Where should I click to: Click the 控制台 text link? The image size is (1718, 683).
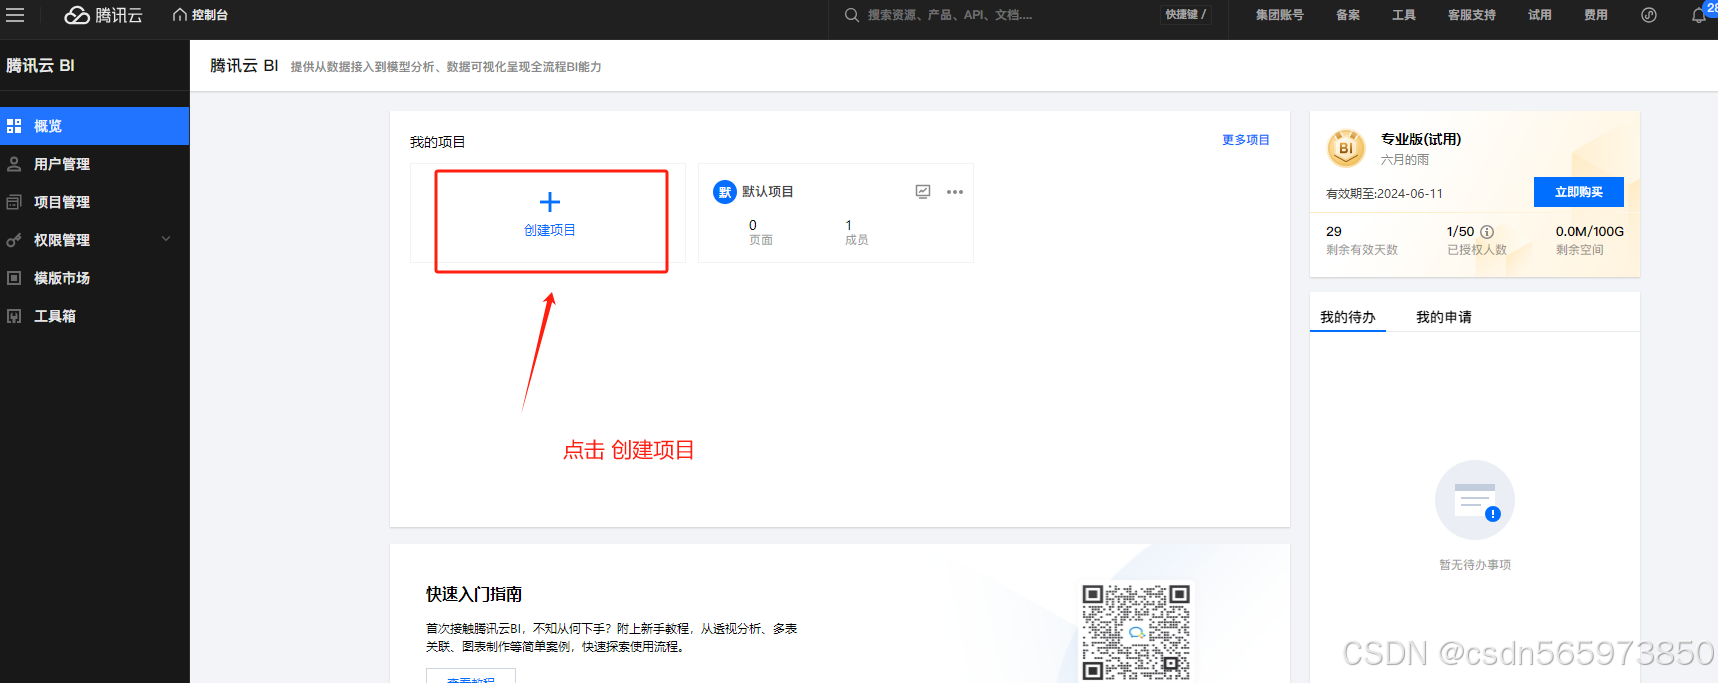[x=210, y=15]
